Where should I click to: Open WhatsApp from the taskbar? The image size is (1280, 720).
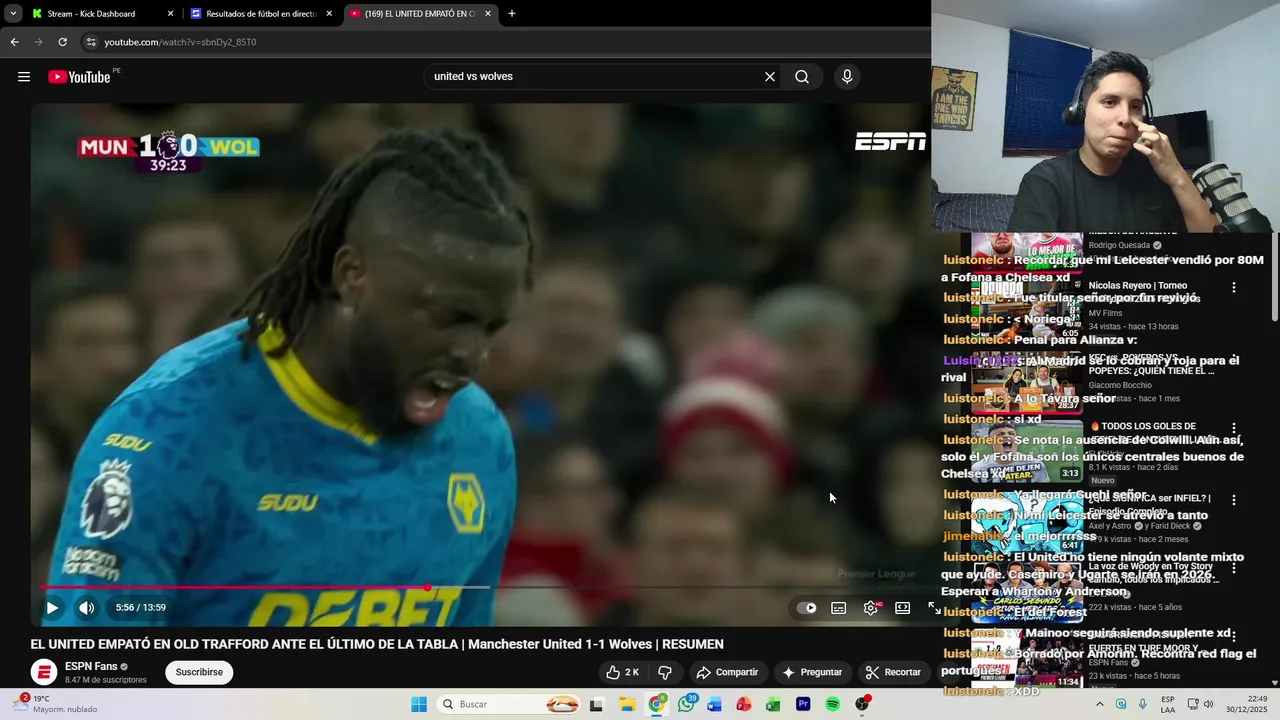(685, 704)
